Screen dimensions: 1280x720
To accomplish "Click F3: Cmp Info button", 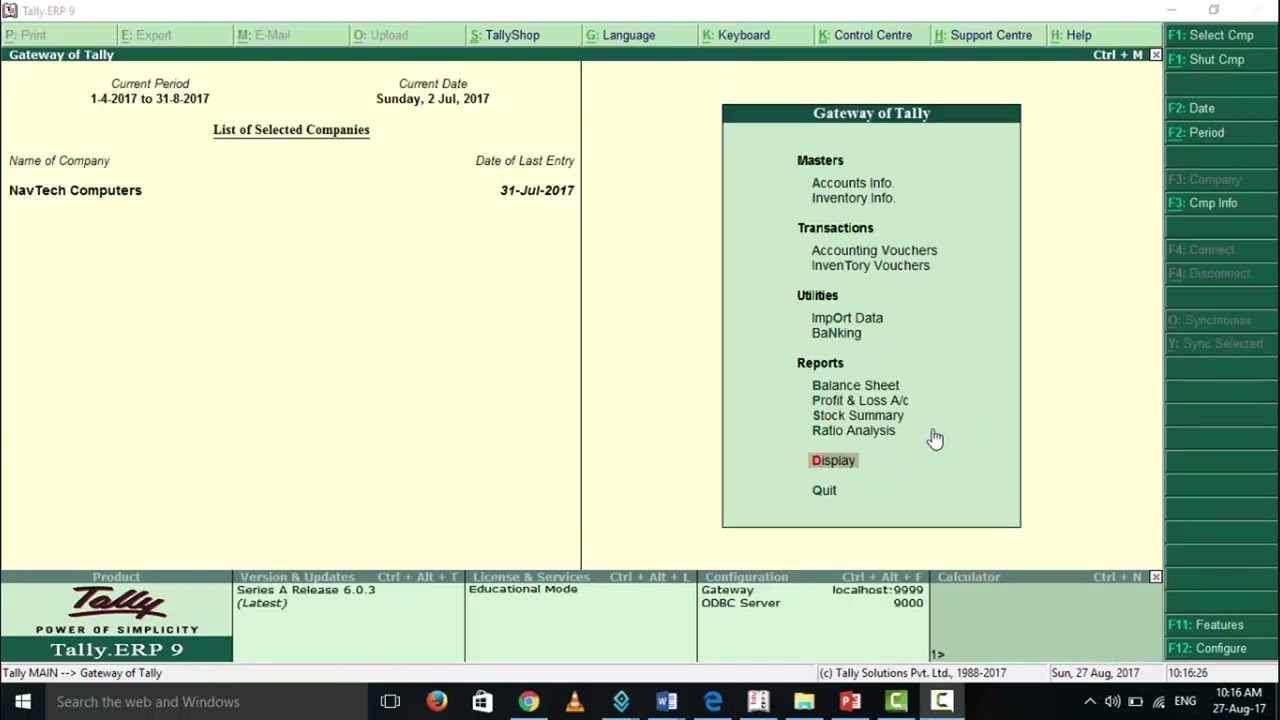I will (1222, 203).
